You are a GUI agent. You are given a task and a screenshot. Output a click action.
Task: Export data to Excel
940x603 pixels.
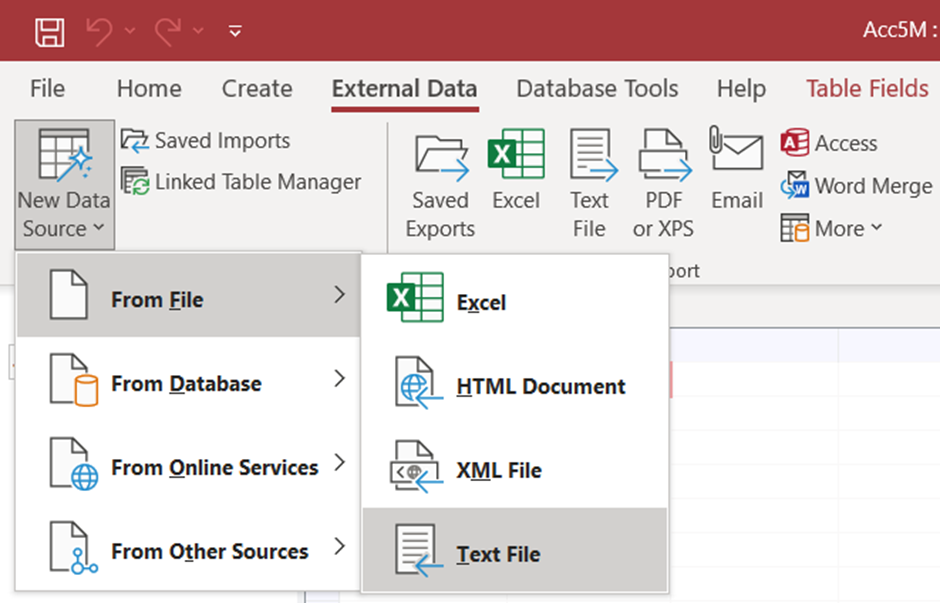click(x=516, y=180)
